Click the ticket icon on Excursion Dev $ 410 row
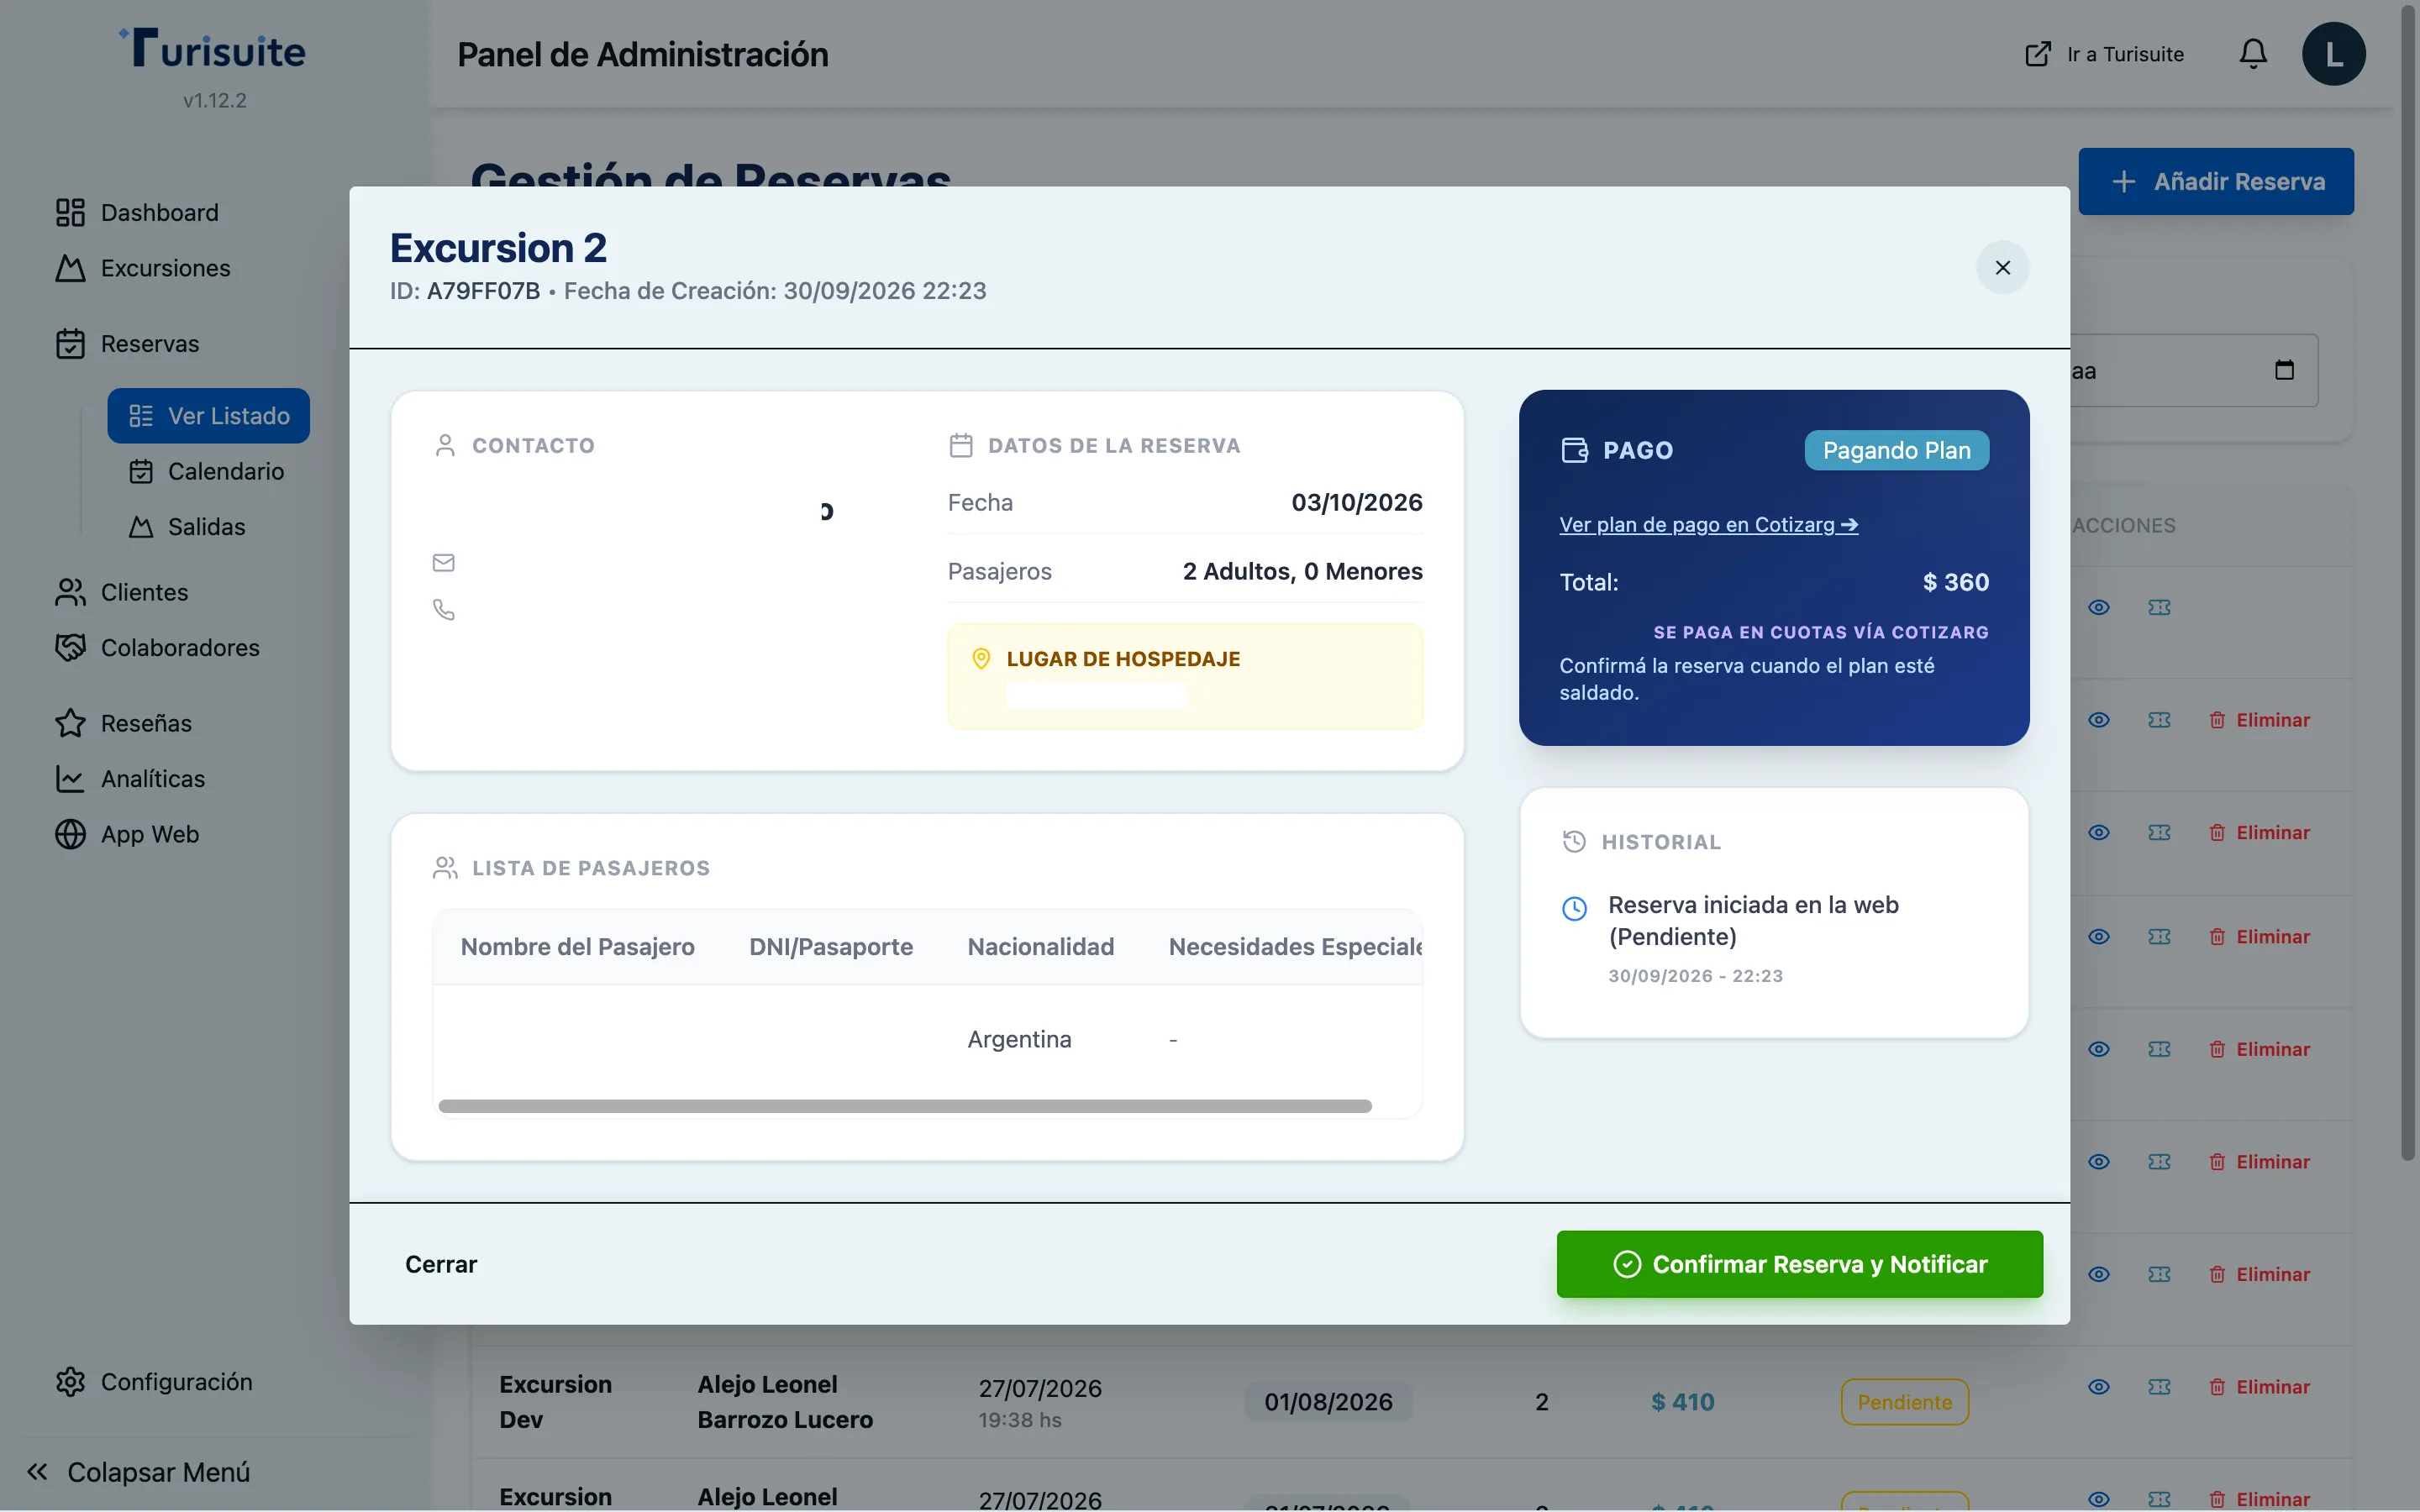 [2160, 1387]
